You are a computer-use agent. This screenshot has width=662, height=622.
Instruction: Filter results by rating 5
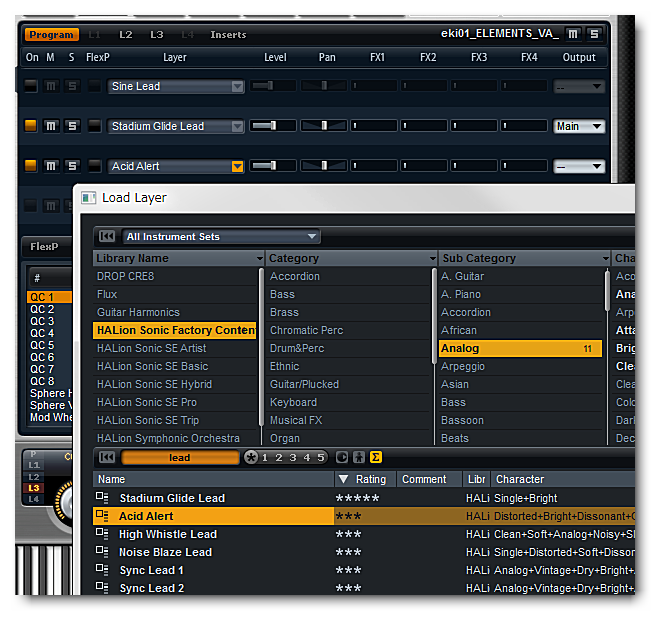tap(320, 458)
